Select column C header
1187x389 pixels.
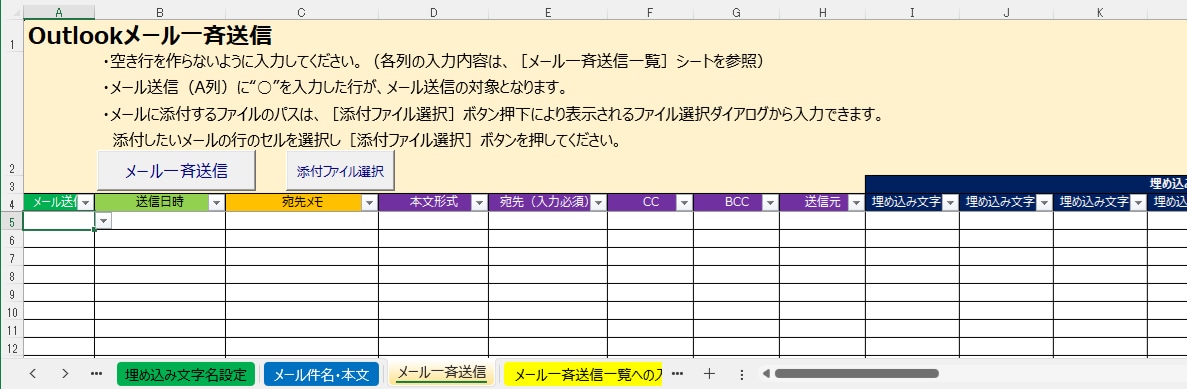point(302,12)
